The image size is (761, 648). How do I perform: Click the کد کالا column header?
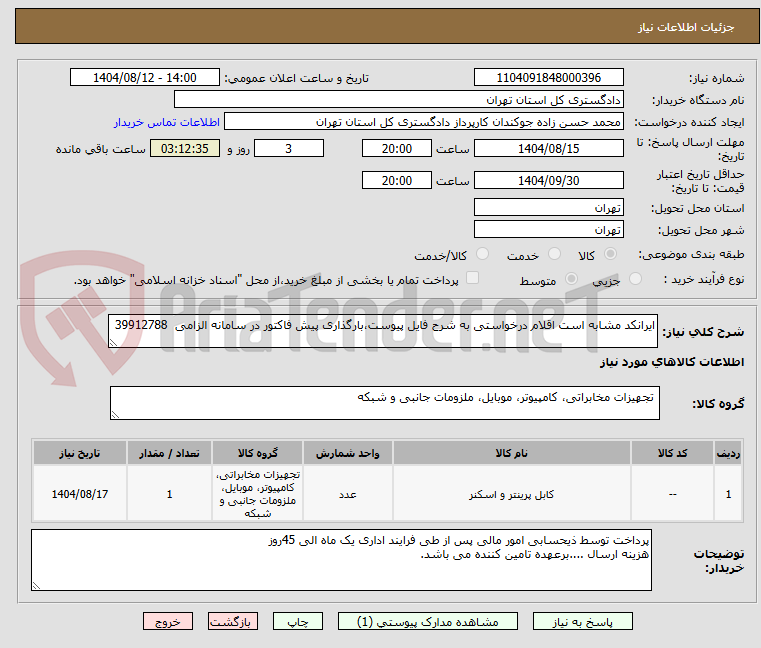click(672, 453)
